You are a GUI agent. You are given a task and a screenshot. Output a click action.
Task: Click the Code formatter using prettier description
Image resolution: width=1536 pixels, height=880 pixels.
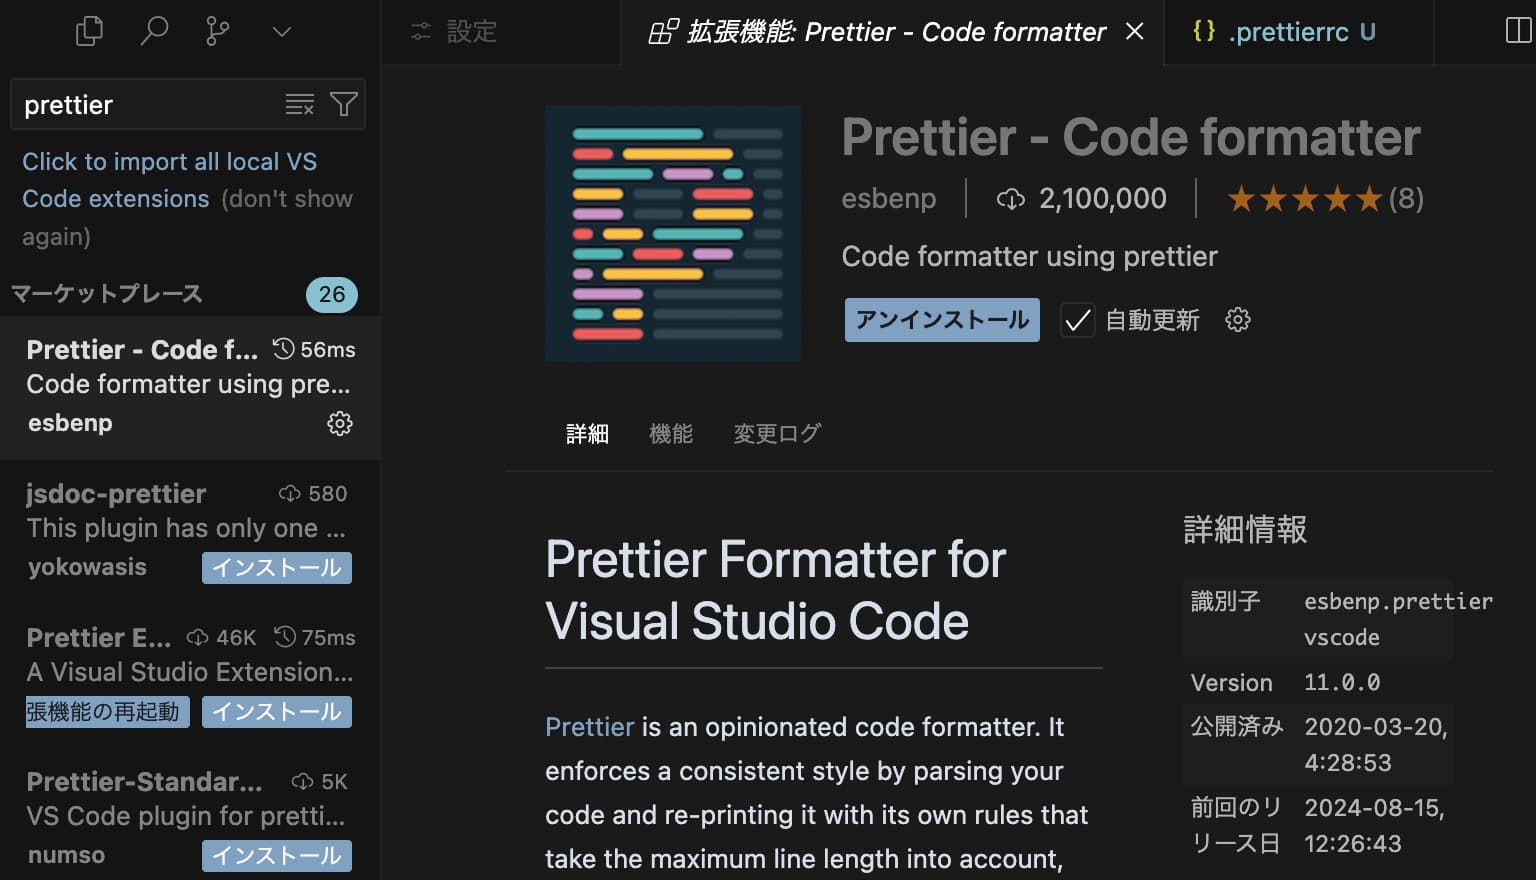pyautogui.click(x=1029, y=257)
